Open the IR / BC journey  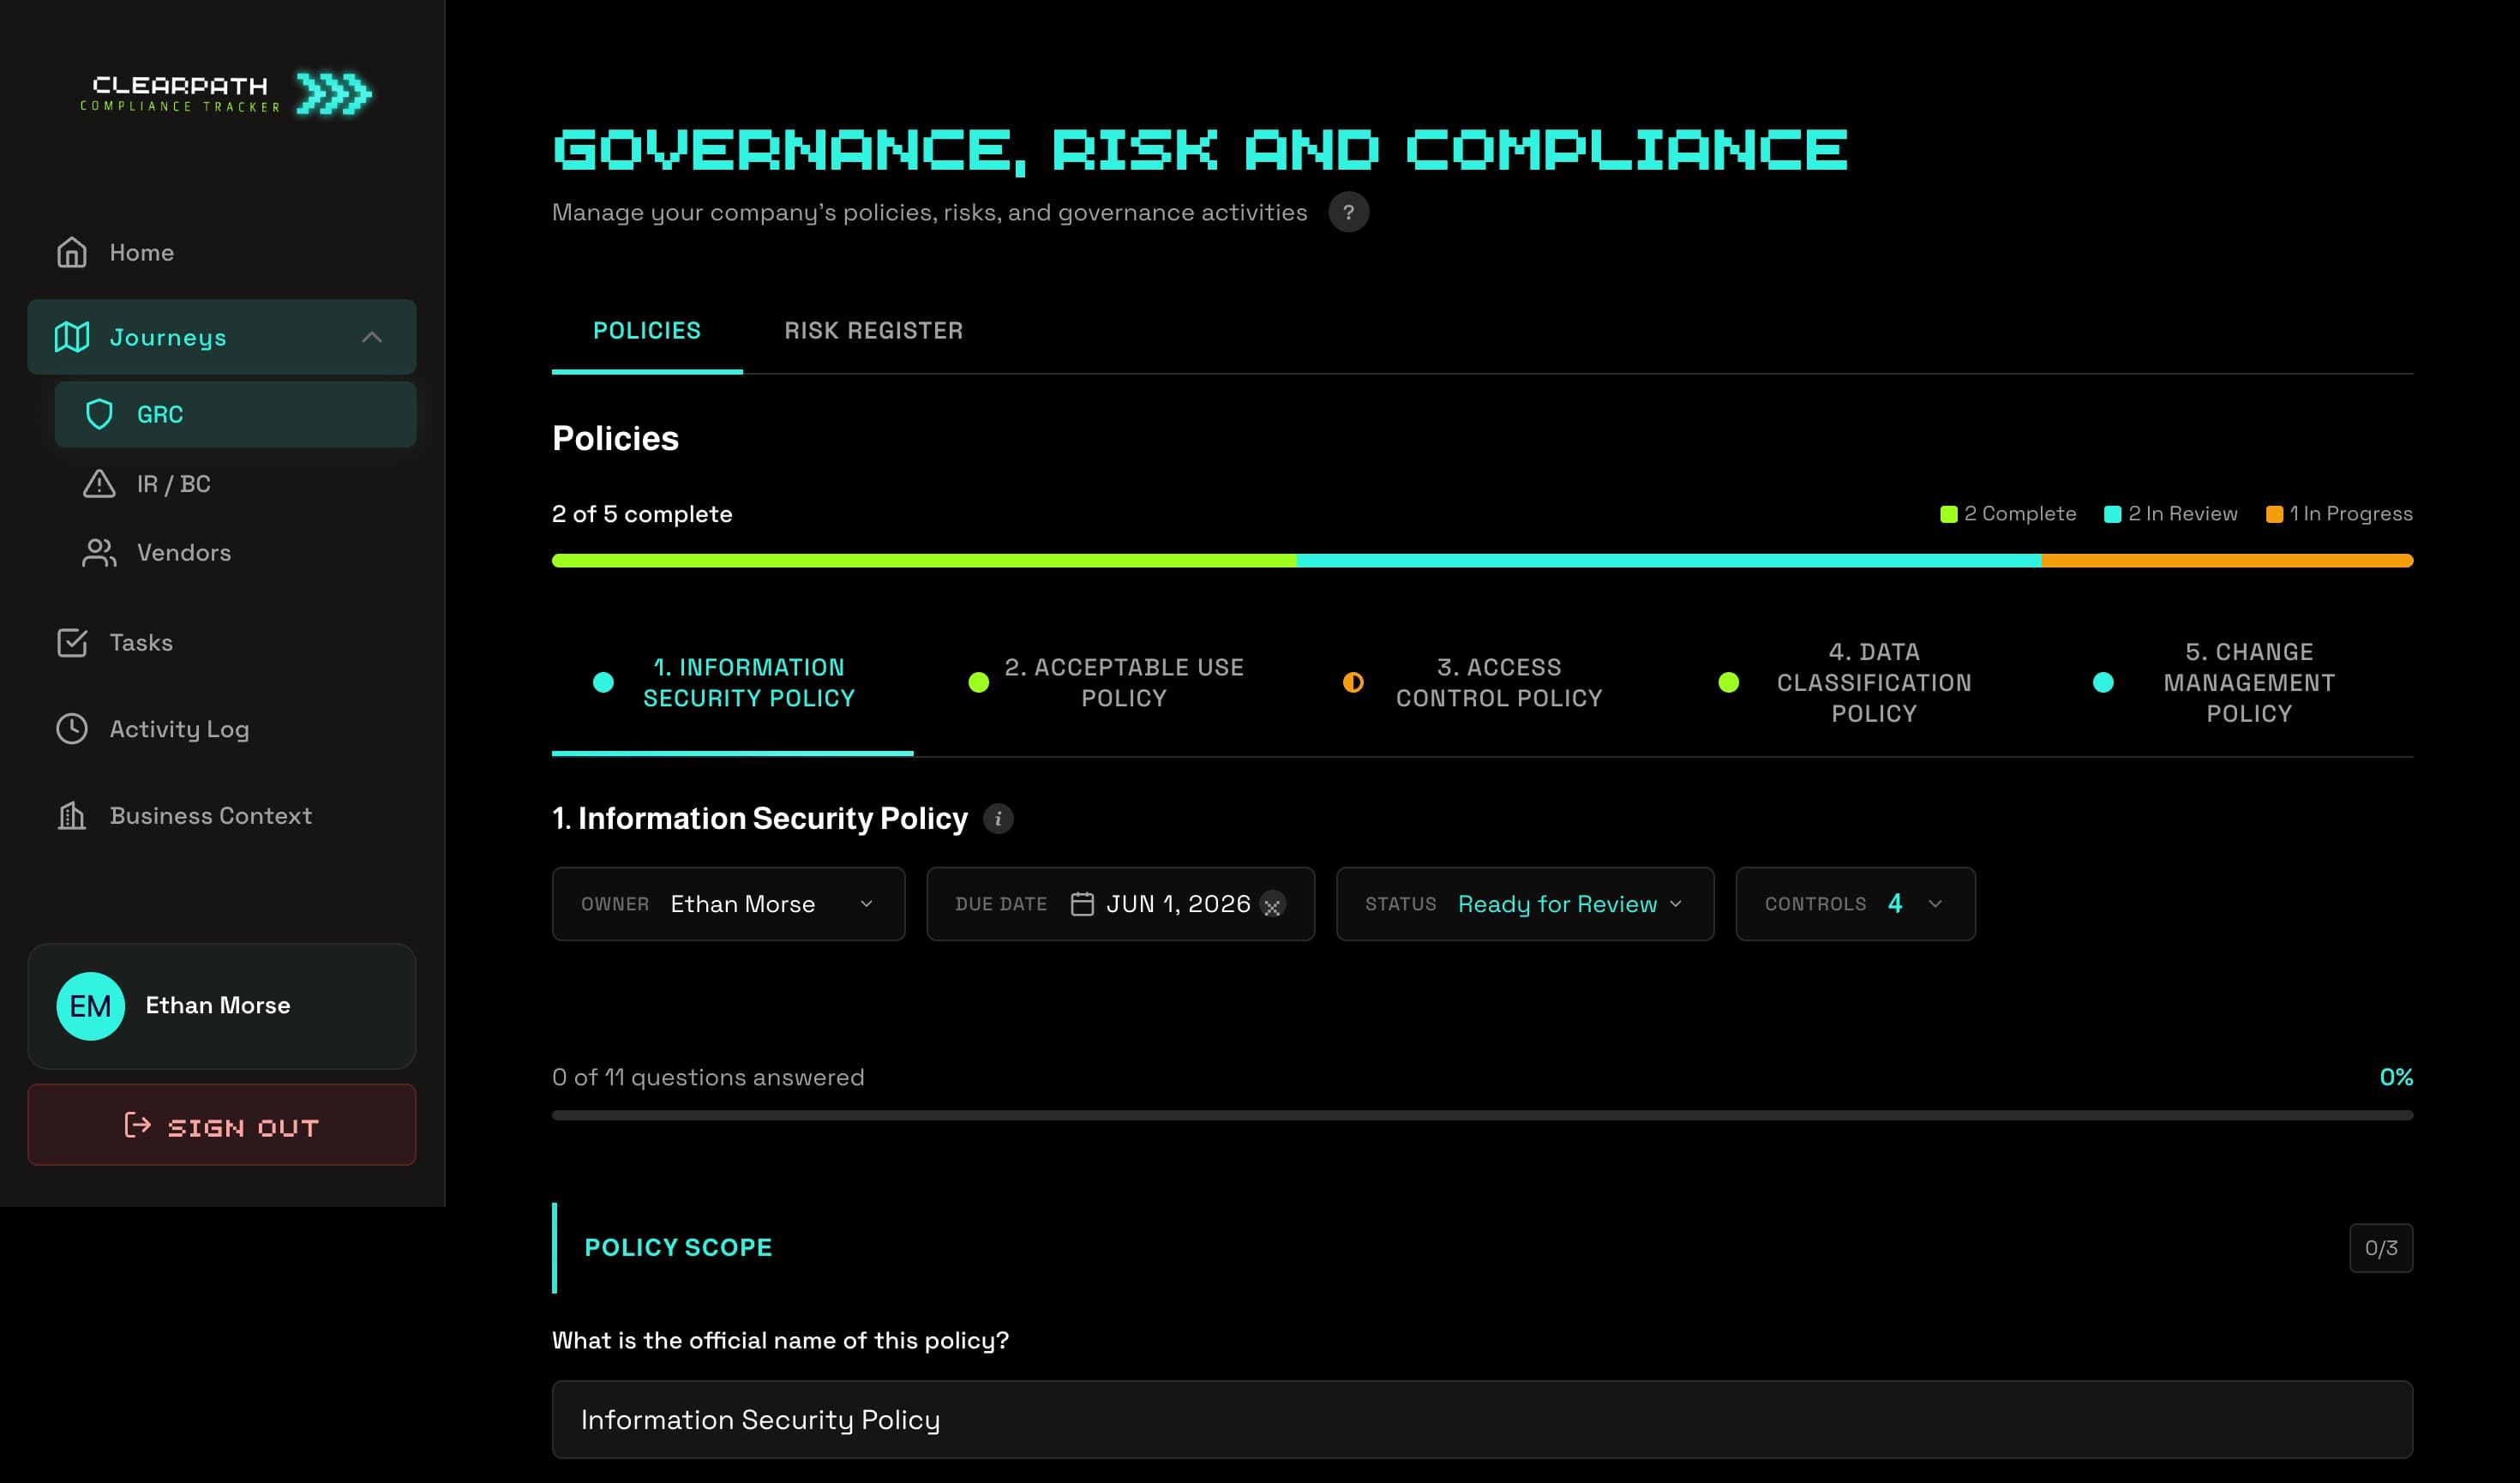(x=235, y=484)
